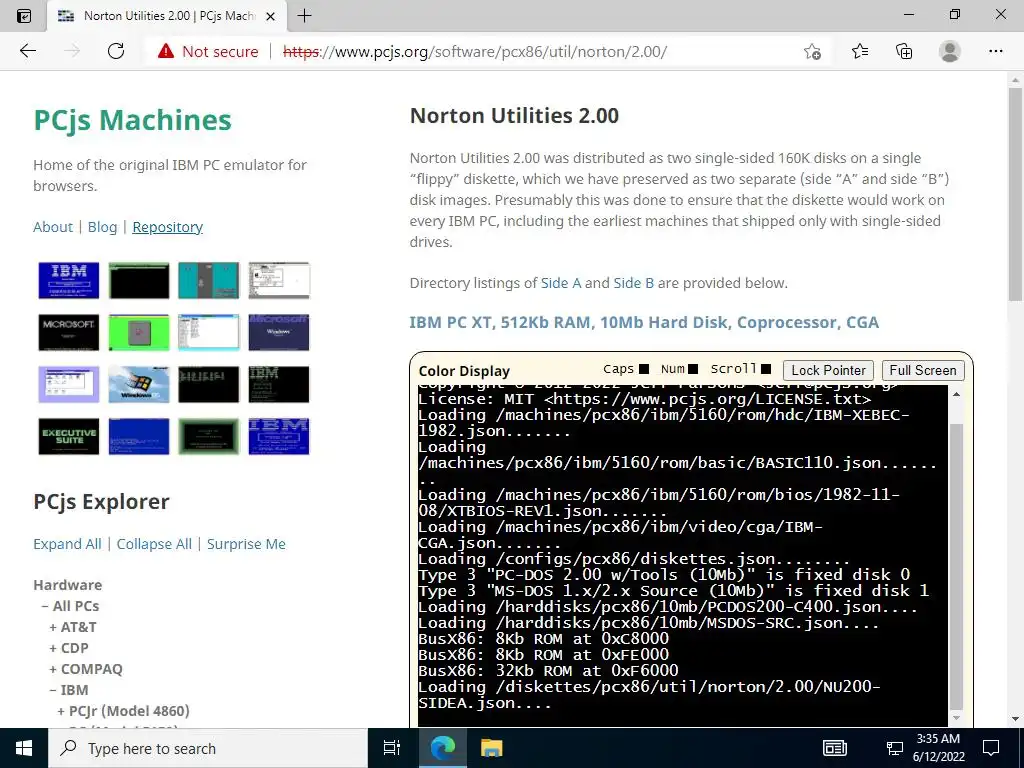
Task: Open the MICROSOFT black screen thumbnail
Action: pyautogui.click(x=69, y=332)
